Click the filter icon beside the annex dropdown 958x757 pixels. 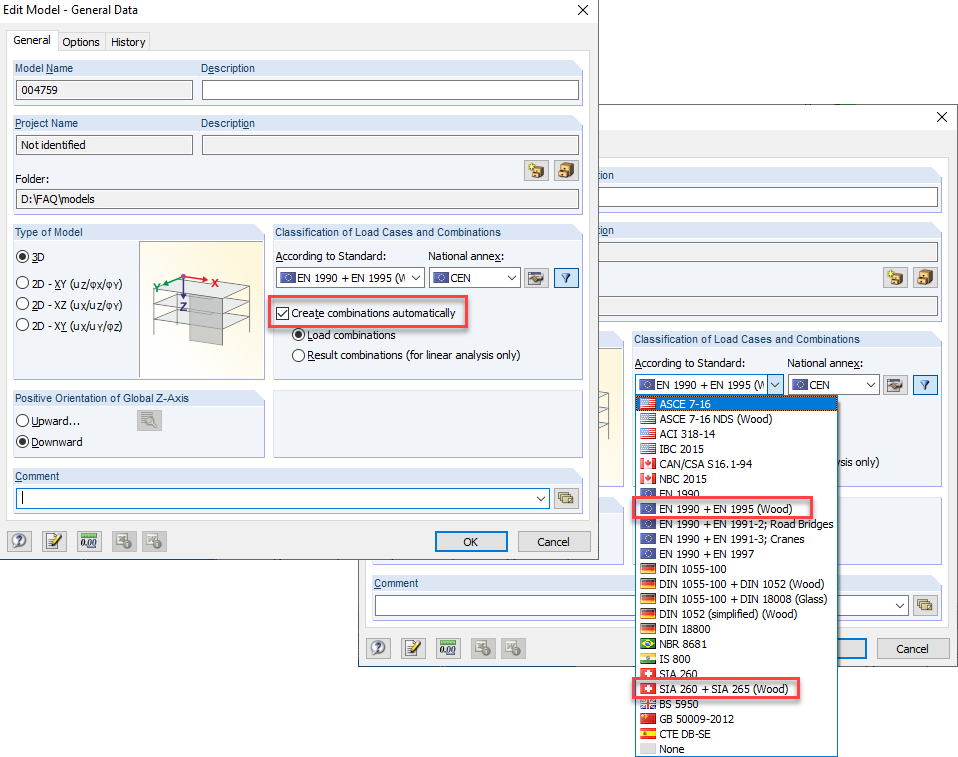[566, 277]
